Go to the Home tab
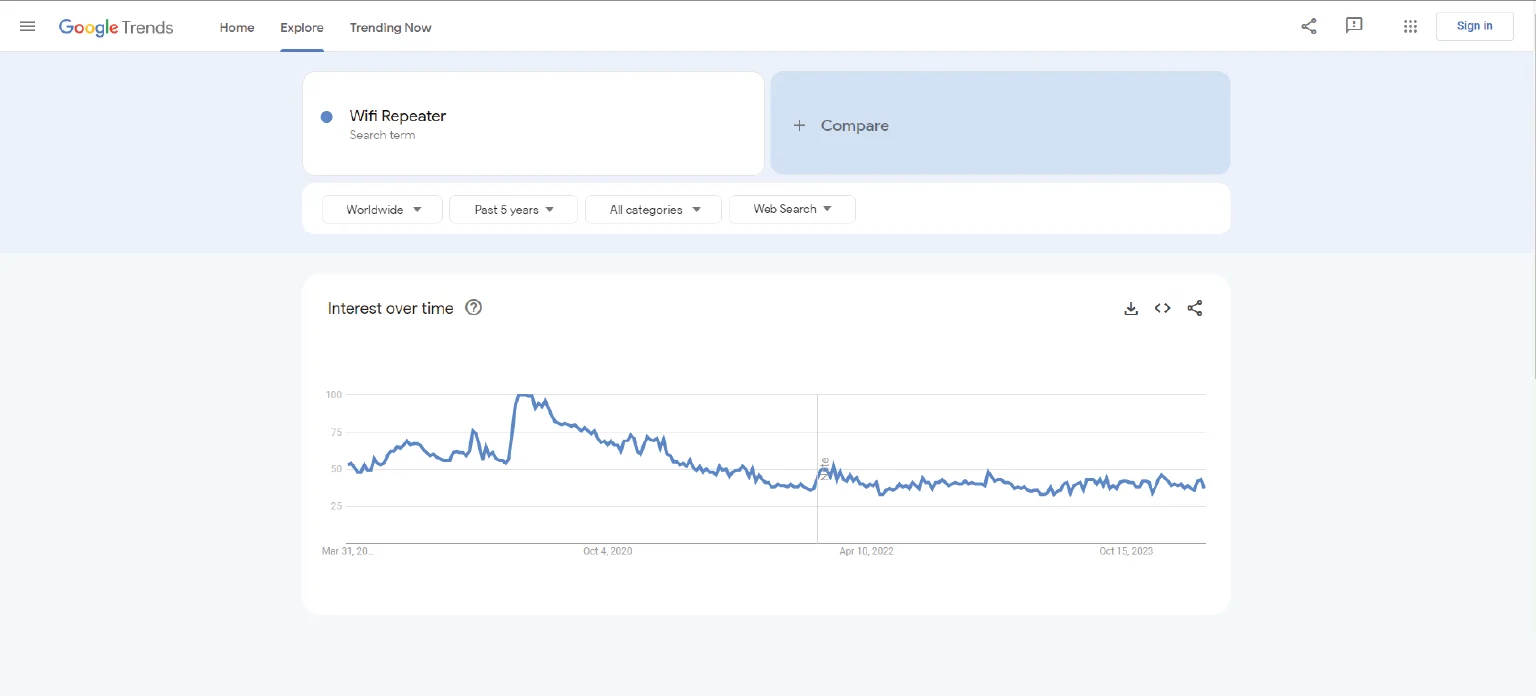This screenshot has height=696, width=1536. click(237, 28)
